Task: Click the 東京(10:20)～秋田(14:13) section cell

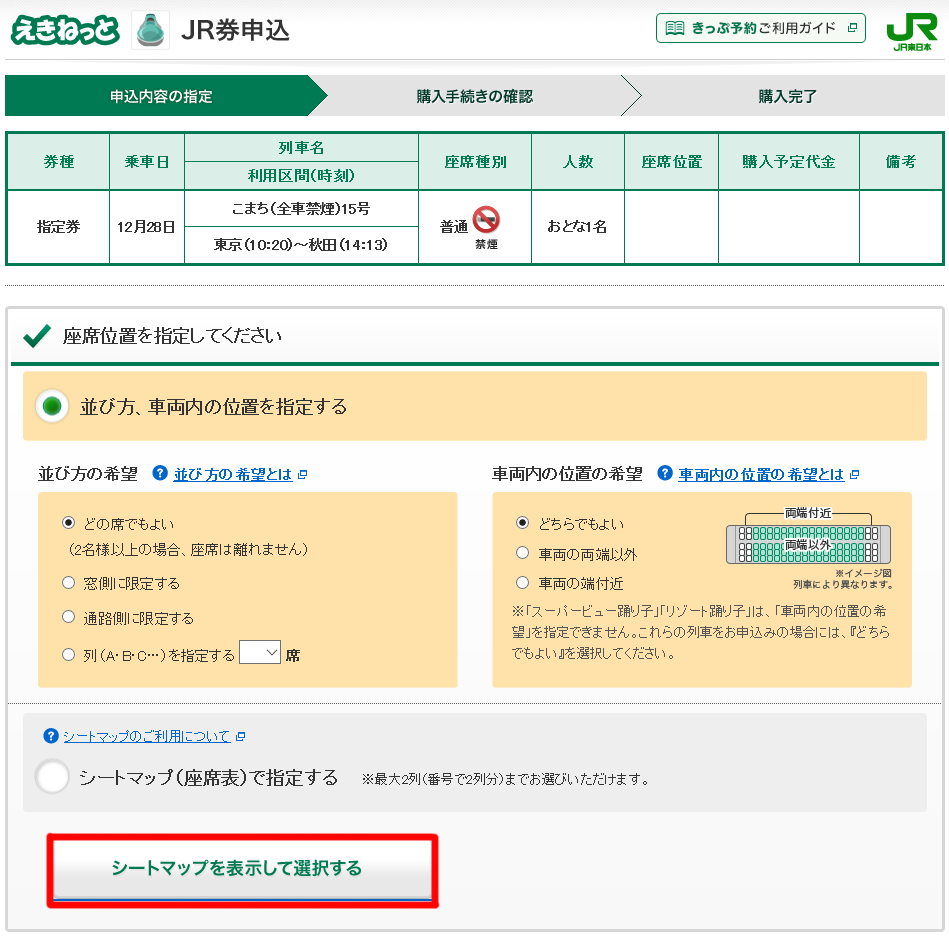Action: pos(301,245)
